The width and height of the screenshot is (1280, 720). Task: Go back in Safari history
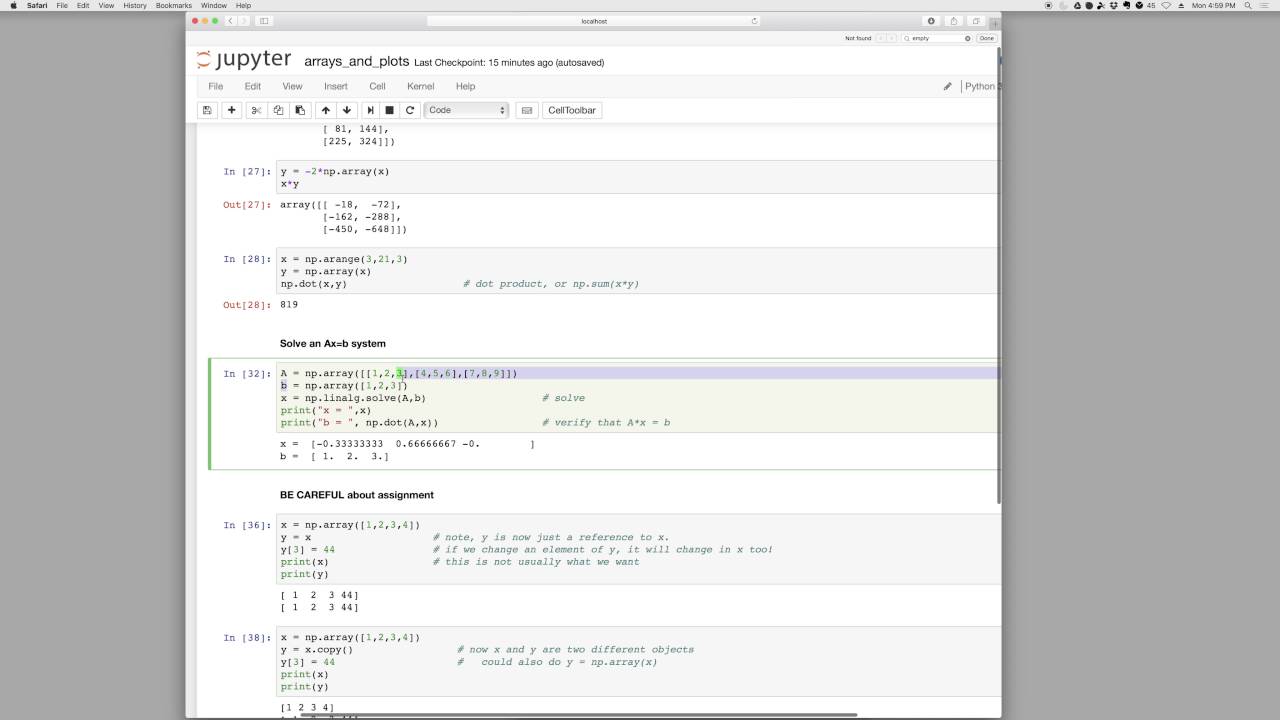point(231,21)
